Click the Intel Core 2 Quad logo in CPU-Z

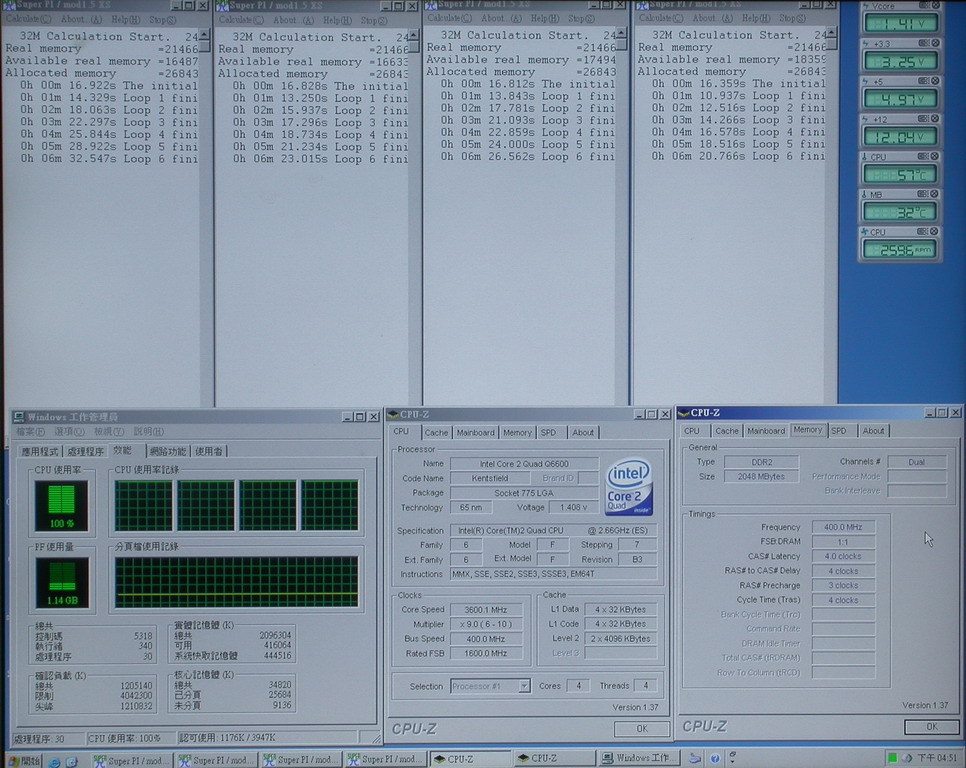point(628,487)
